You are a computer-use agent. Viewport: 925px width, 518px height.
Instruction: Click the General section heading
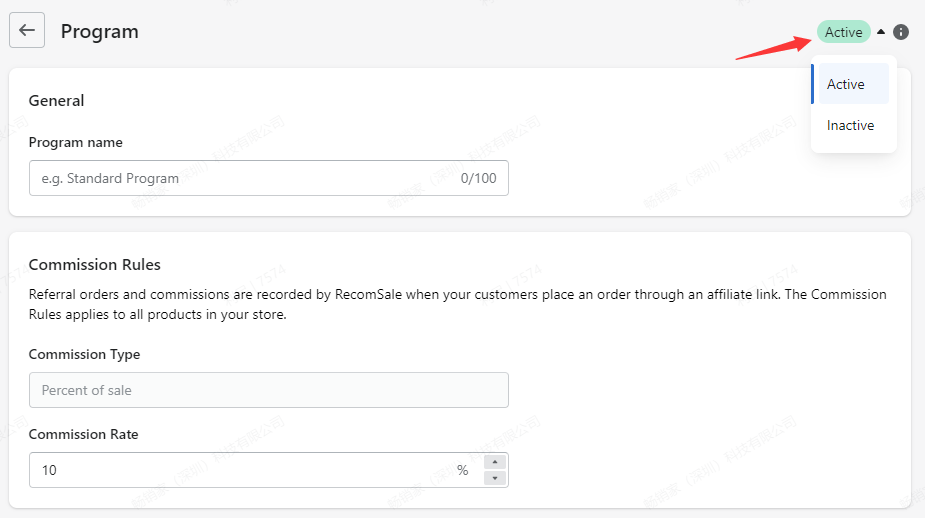56,100
